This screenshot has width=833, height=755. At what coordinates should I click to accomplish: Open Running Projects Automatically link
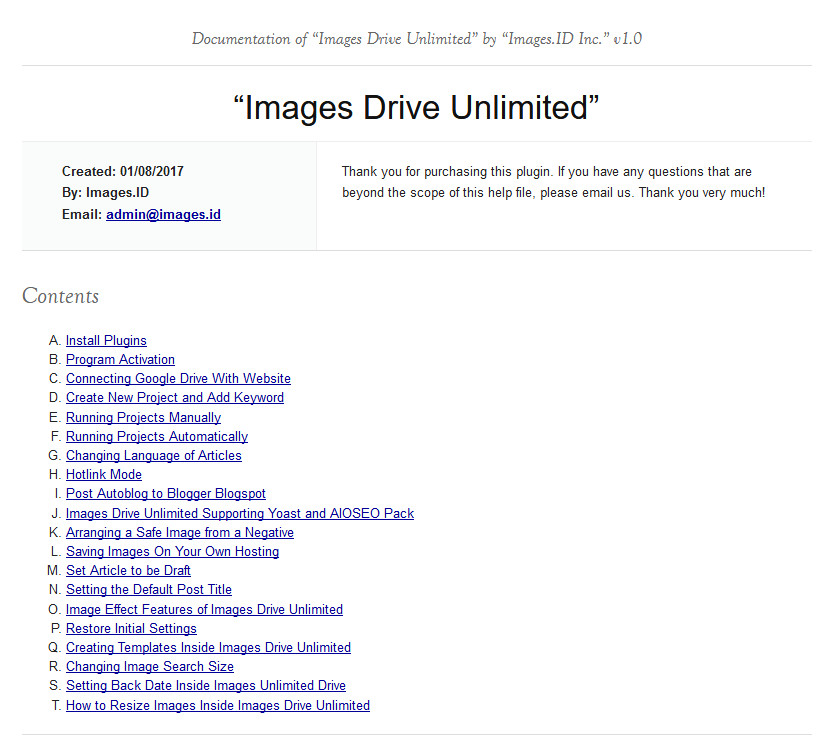click(157, 437)
